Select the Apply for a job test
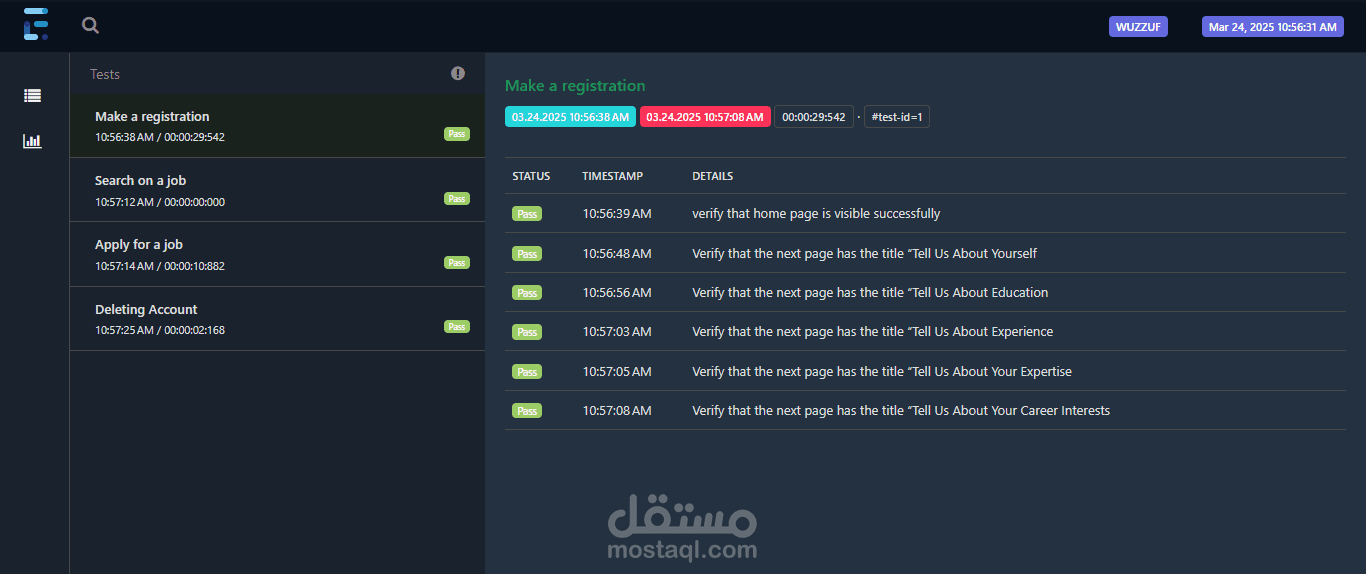Screen dimensions: 1366x574 pos(277,254)
